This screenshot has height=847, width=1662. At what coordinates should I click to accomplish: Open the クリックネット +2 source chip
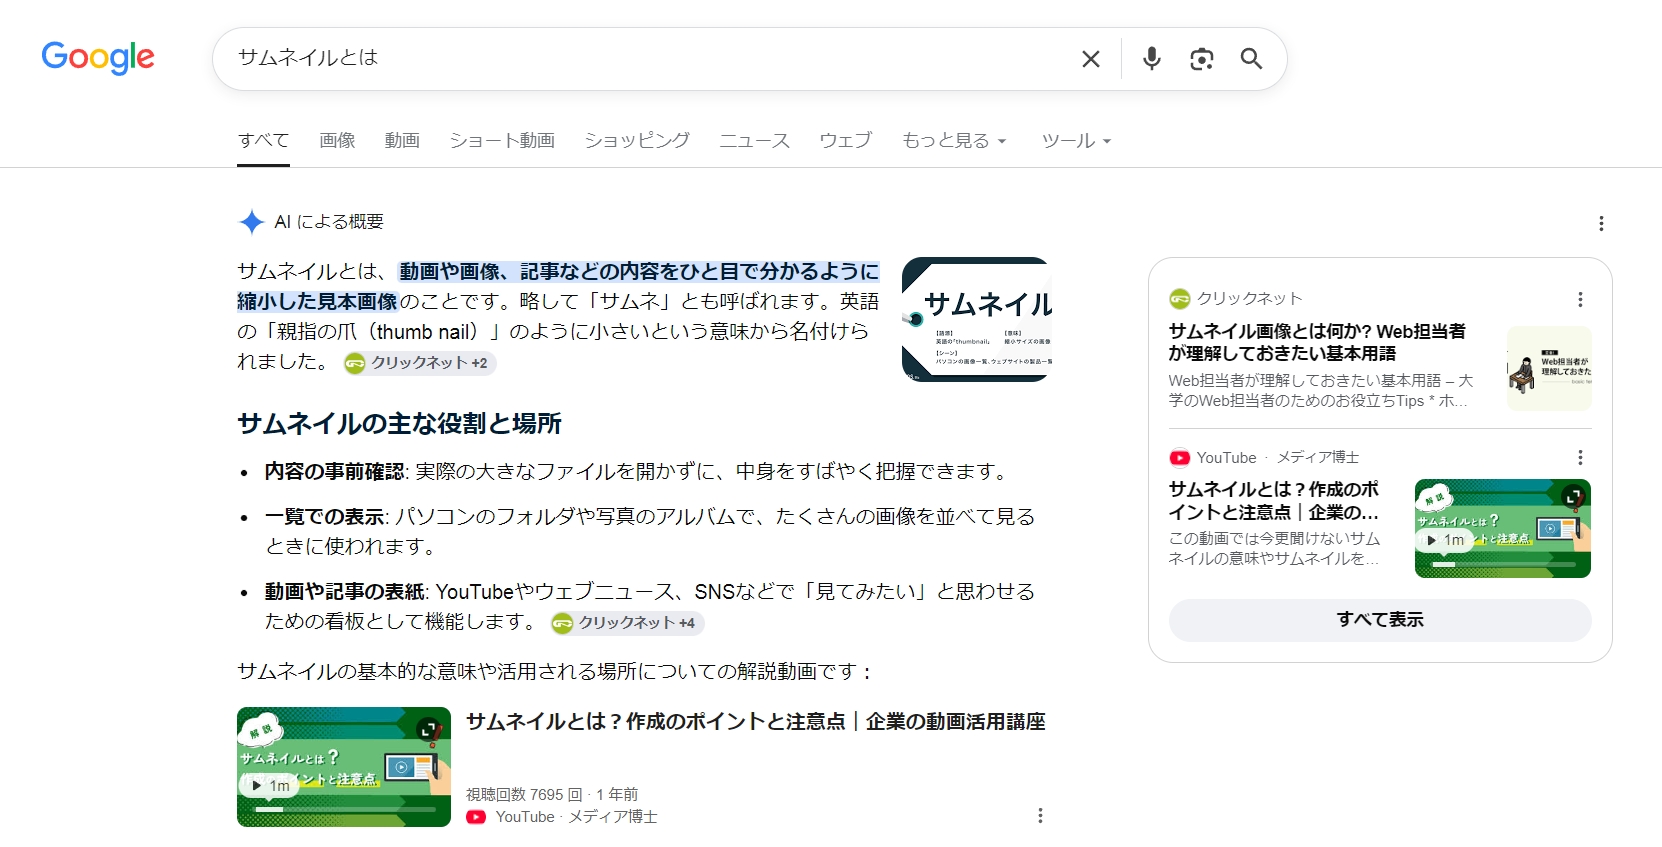coord(419,363)
